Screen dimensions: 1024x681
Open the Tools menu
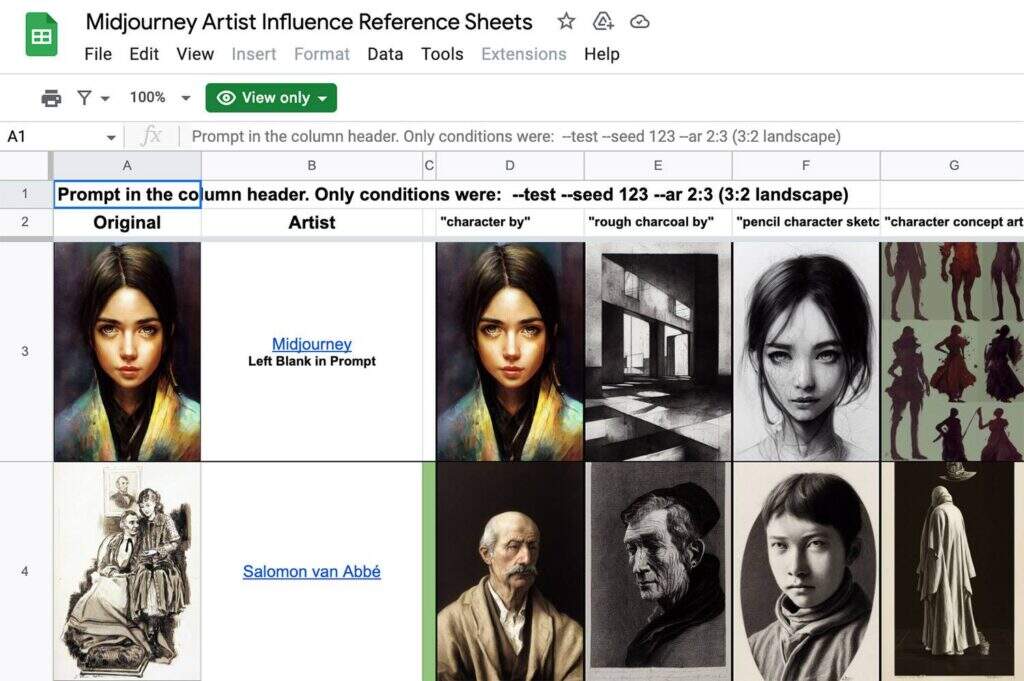point(442,54)
